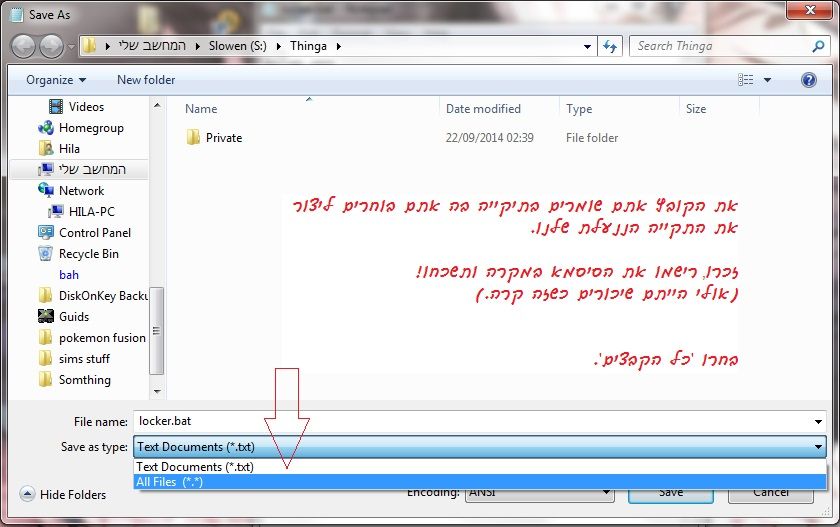Screen dimensions: 840x527
Task: Open the recent pages dropdown beside the Forward button
Action: click(71, 47)
